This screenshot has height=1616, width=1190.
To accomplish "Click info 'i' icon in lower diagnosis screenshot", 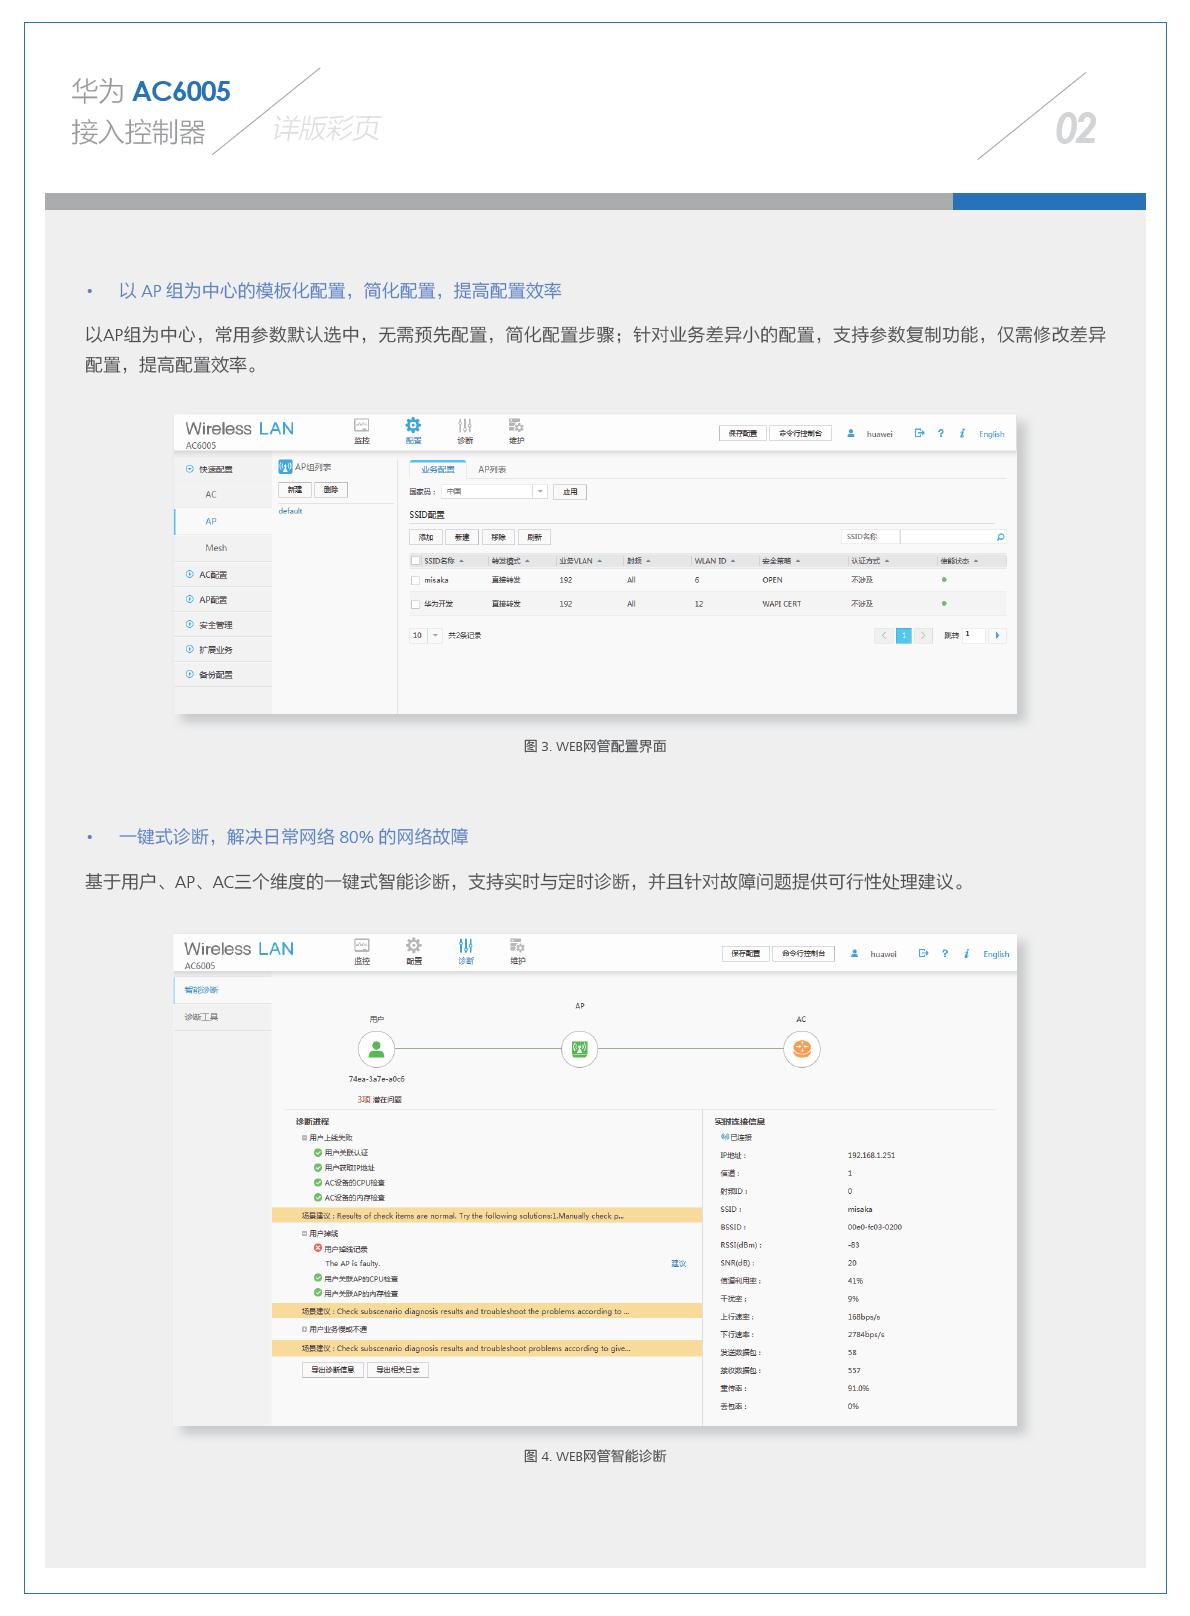I will point(966,953).
